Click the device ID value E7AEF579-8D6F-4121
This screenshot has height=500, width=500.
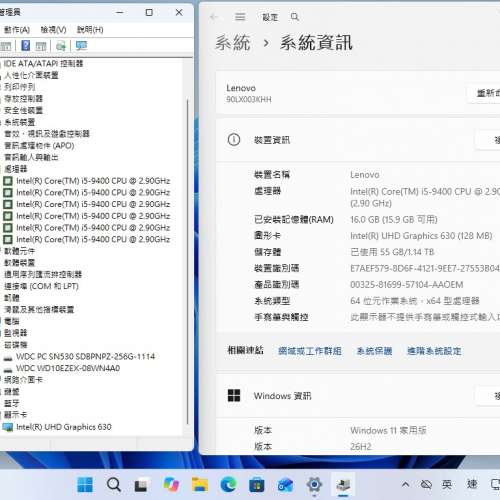click(x=425, y=268)
